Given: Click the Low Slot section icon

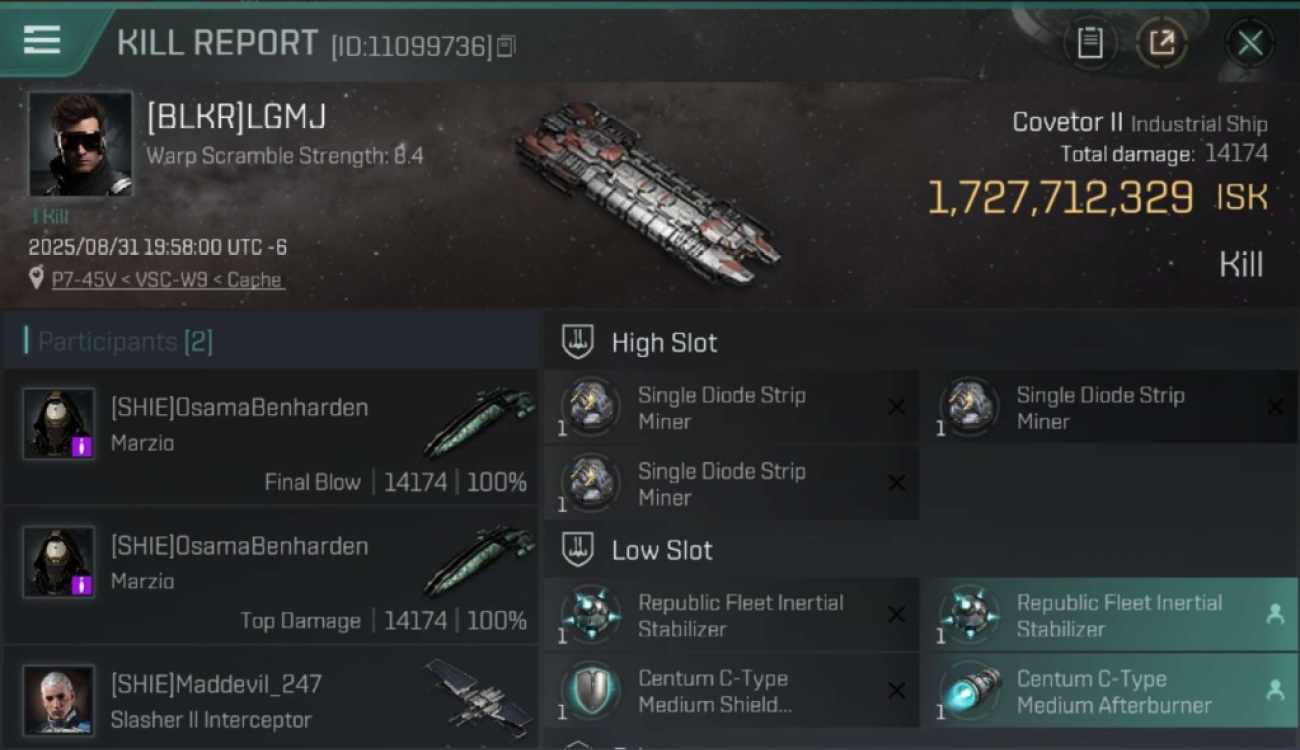Looking at the screenshot, I should pyautogui.click(x=578, y=549).
